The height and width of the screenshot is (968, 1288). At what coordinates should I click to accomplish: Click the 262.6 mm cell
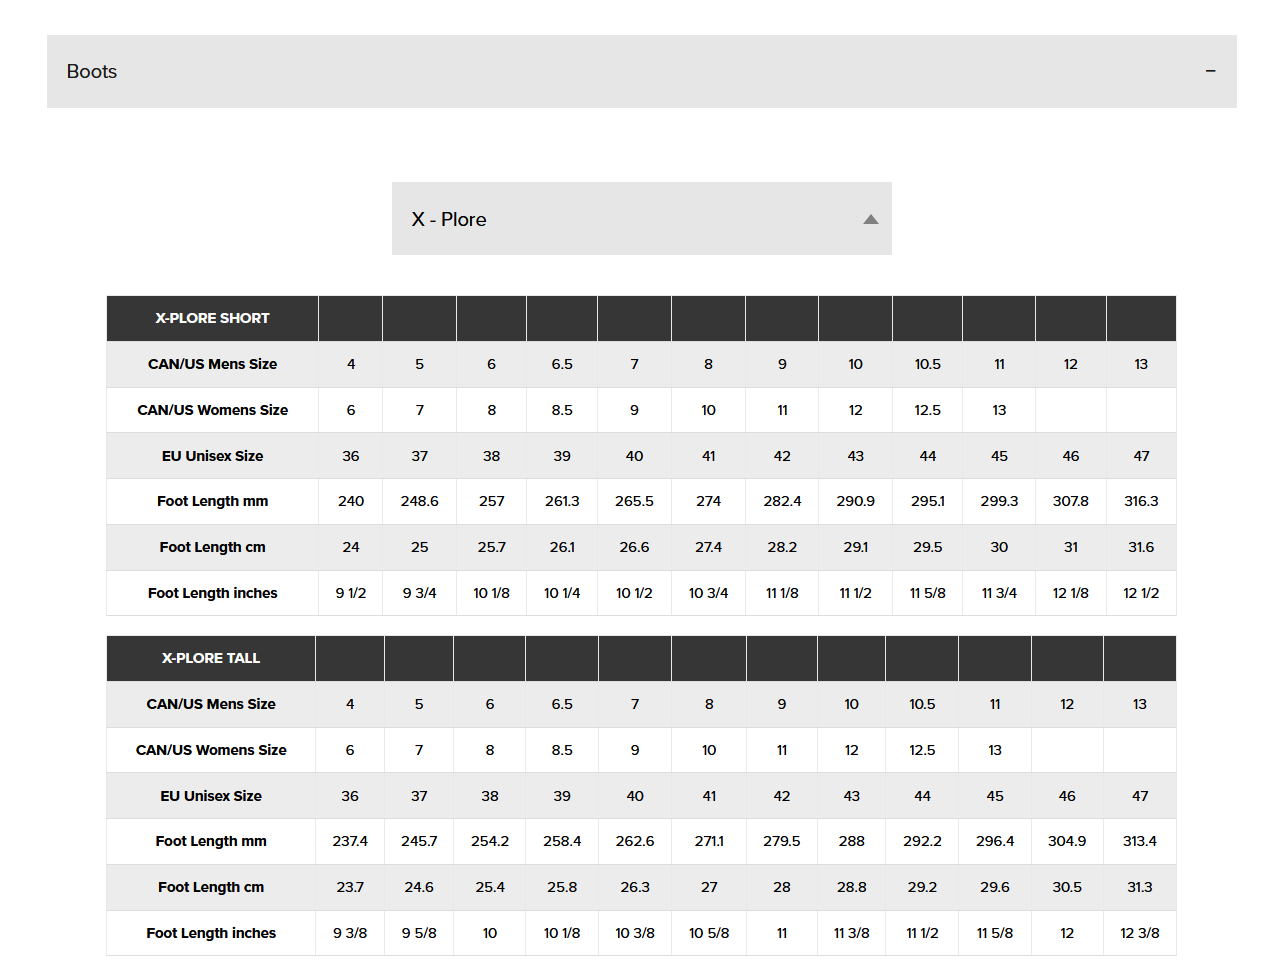[x=635, y=841]
